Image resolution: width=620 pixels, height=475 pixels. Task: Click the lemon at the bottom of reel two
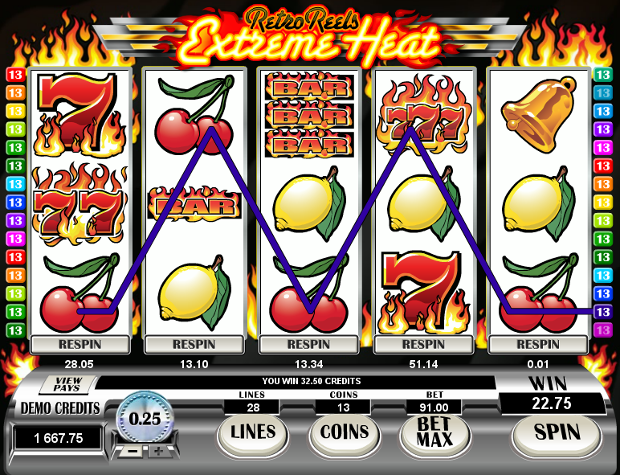click(x=195, y=293)
